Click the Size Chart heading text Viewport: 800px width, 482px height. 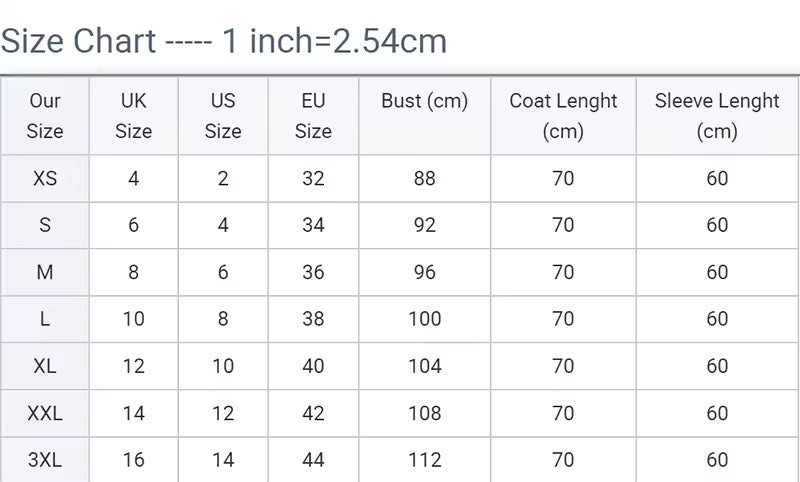[x=223, y=41]
